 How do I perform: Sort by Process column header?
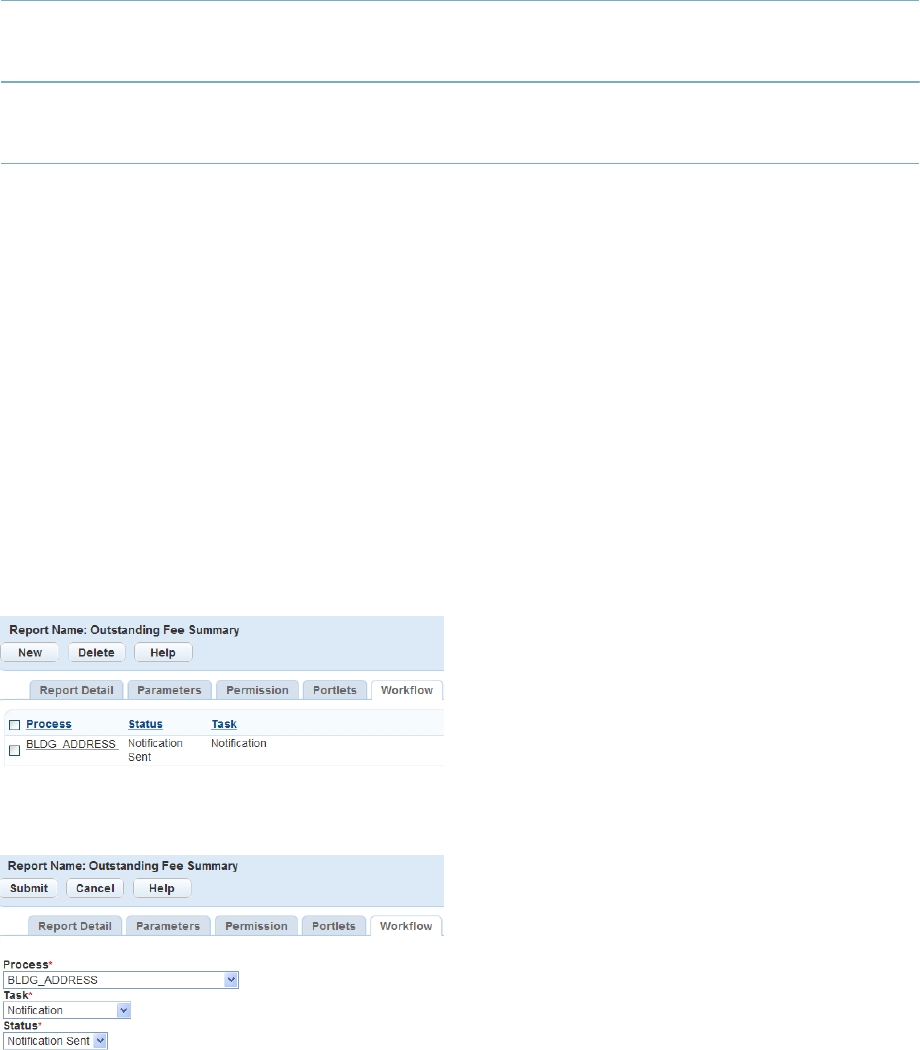coord(49,724)
